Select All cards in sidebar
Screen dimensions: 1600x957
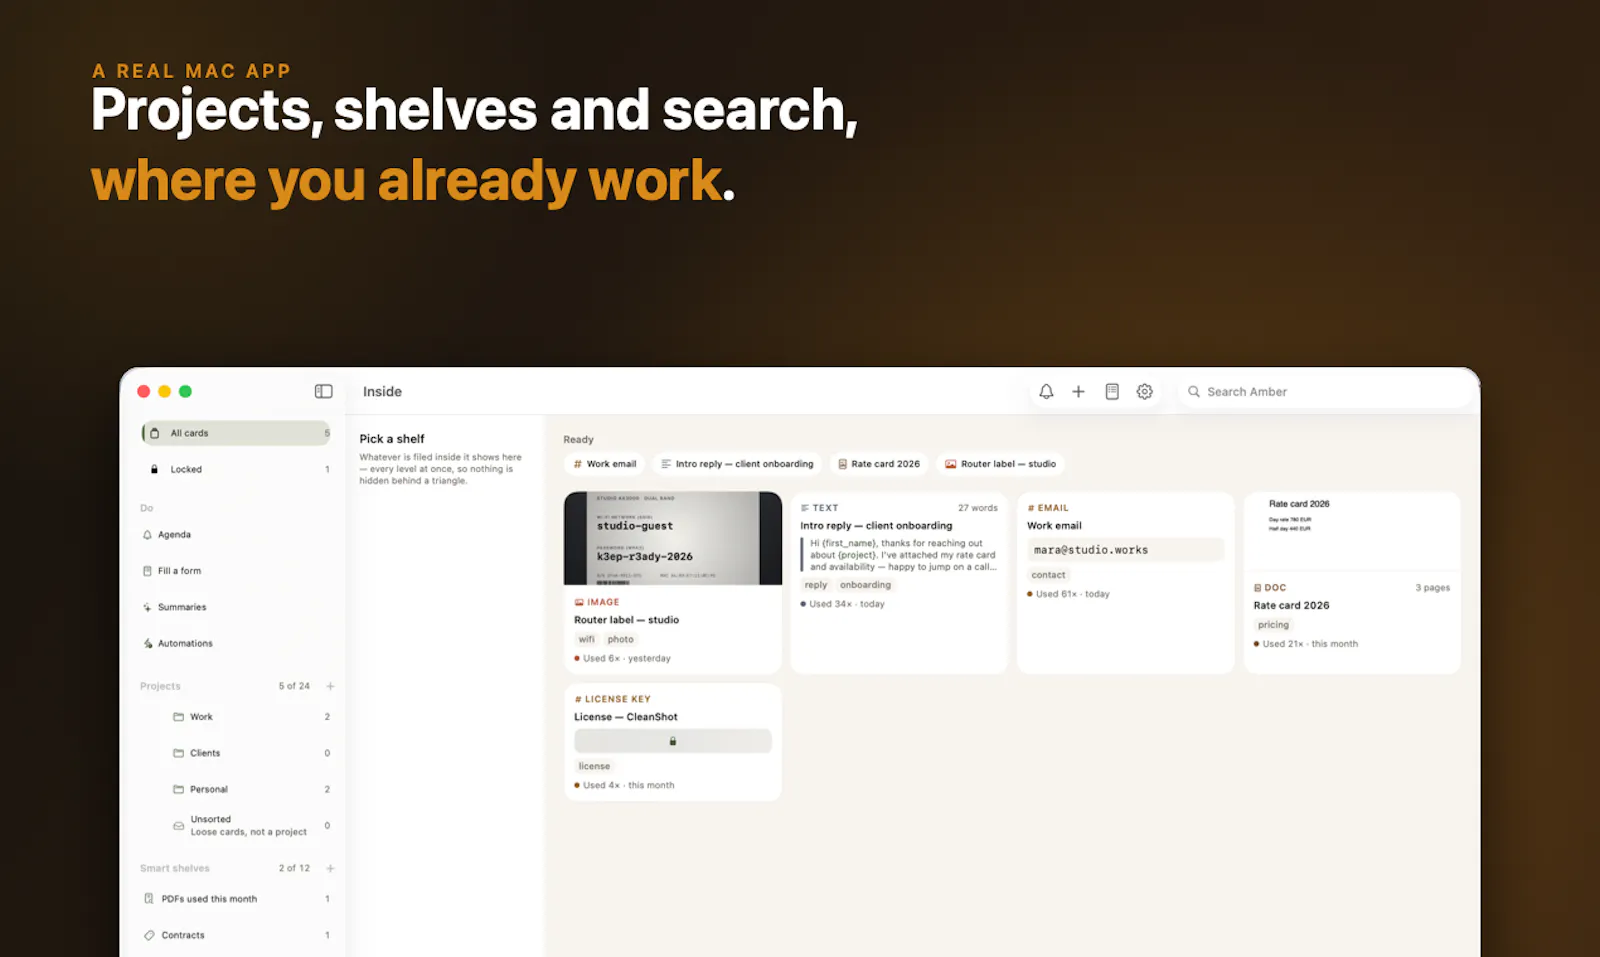click(x=236, y=433)
